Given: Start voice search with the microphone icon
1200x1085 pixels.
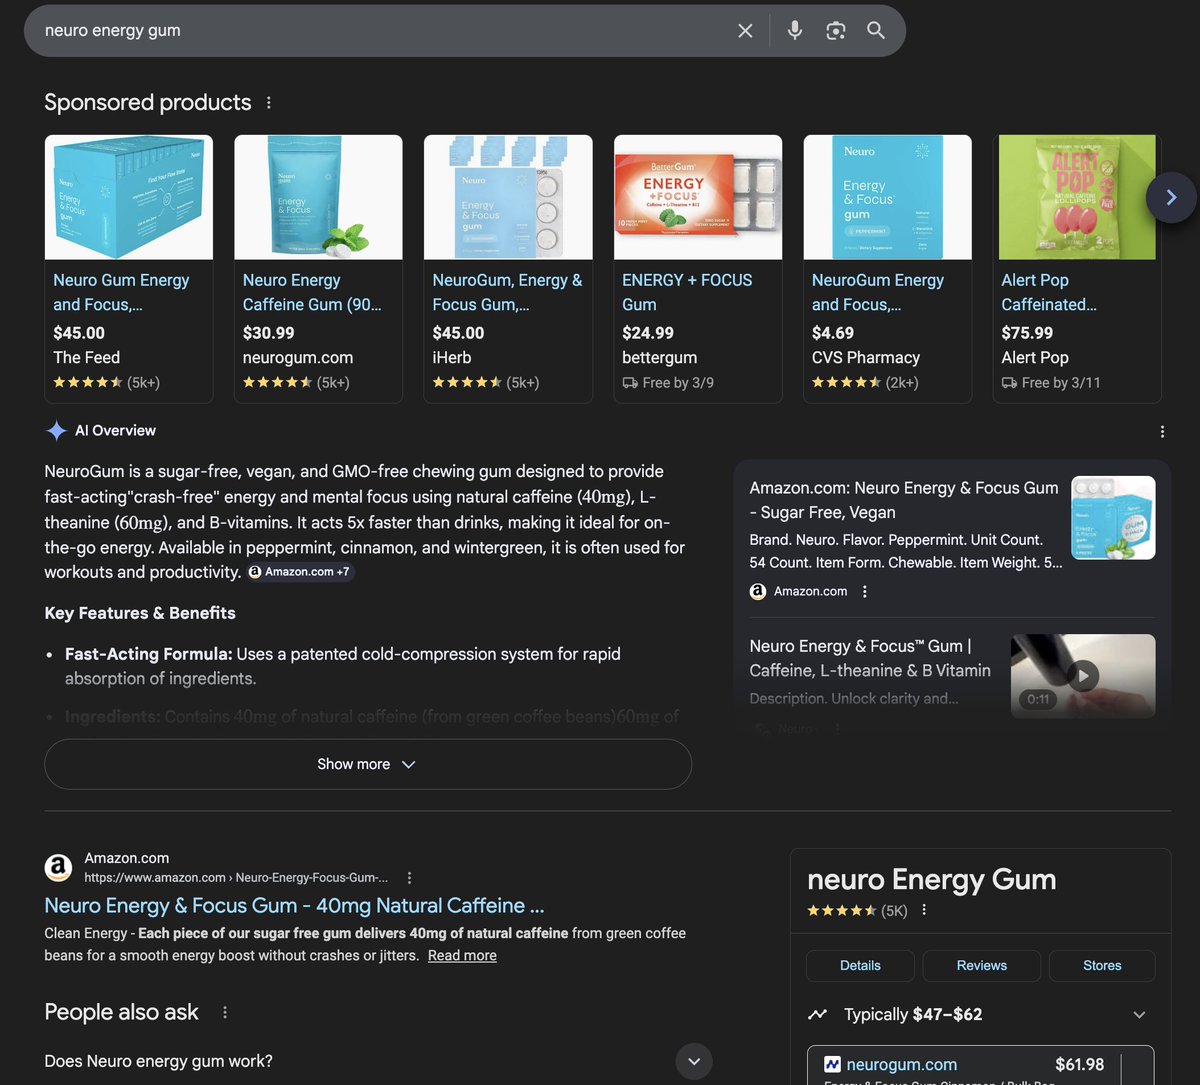Looking at the screenshot, I should (x=795, y=31).
